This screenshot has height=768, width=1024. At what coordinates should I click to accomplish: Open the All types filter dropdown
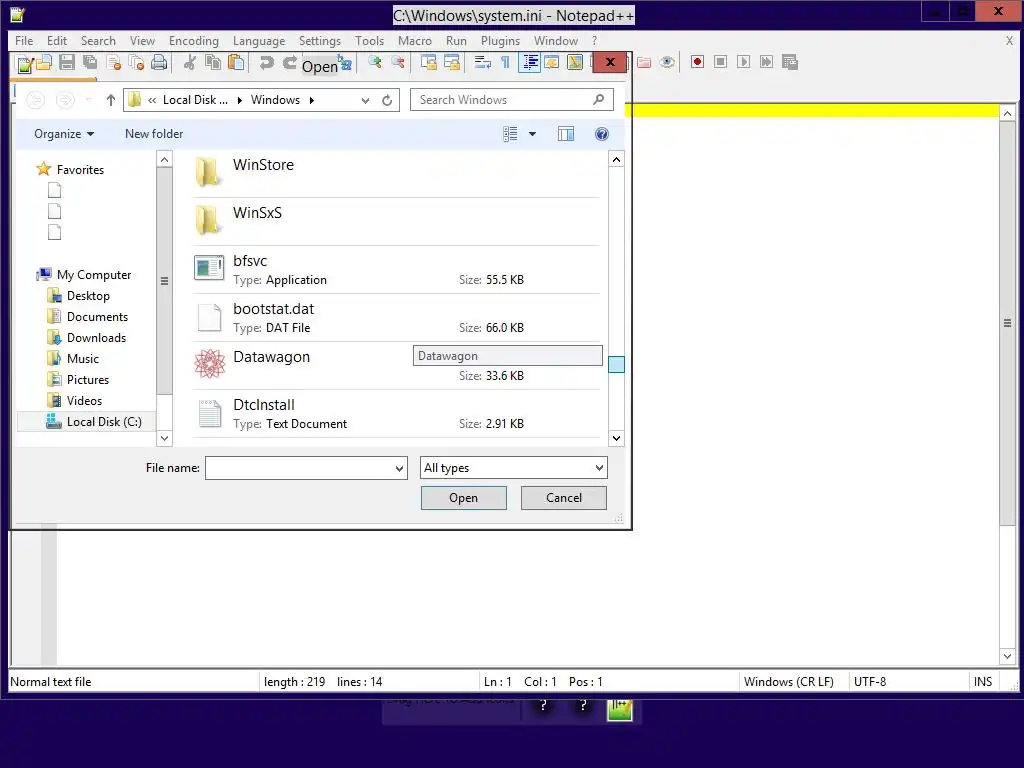[599, 468]
